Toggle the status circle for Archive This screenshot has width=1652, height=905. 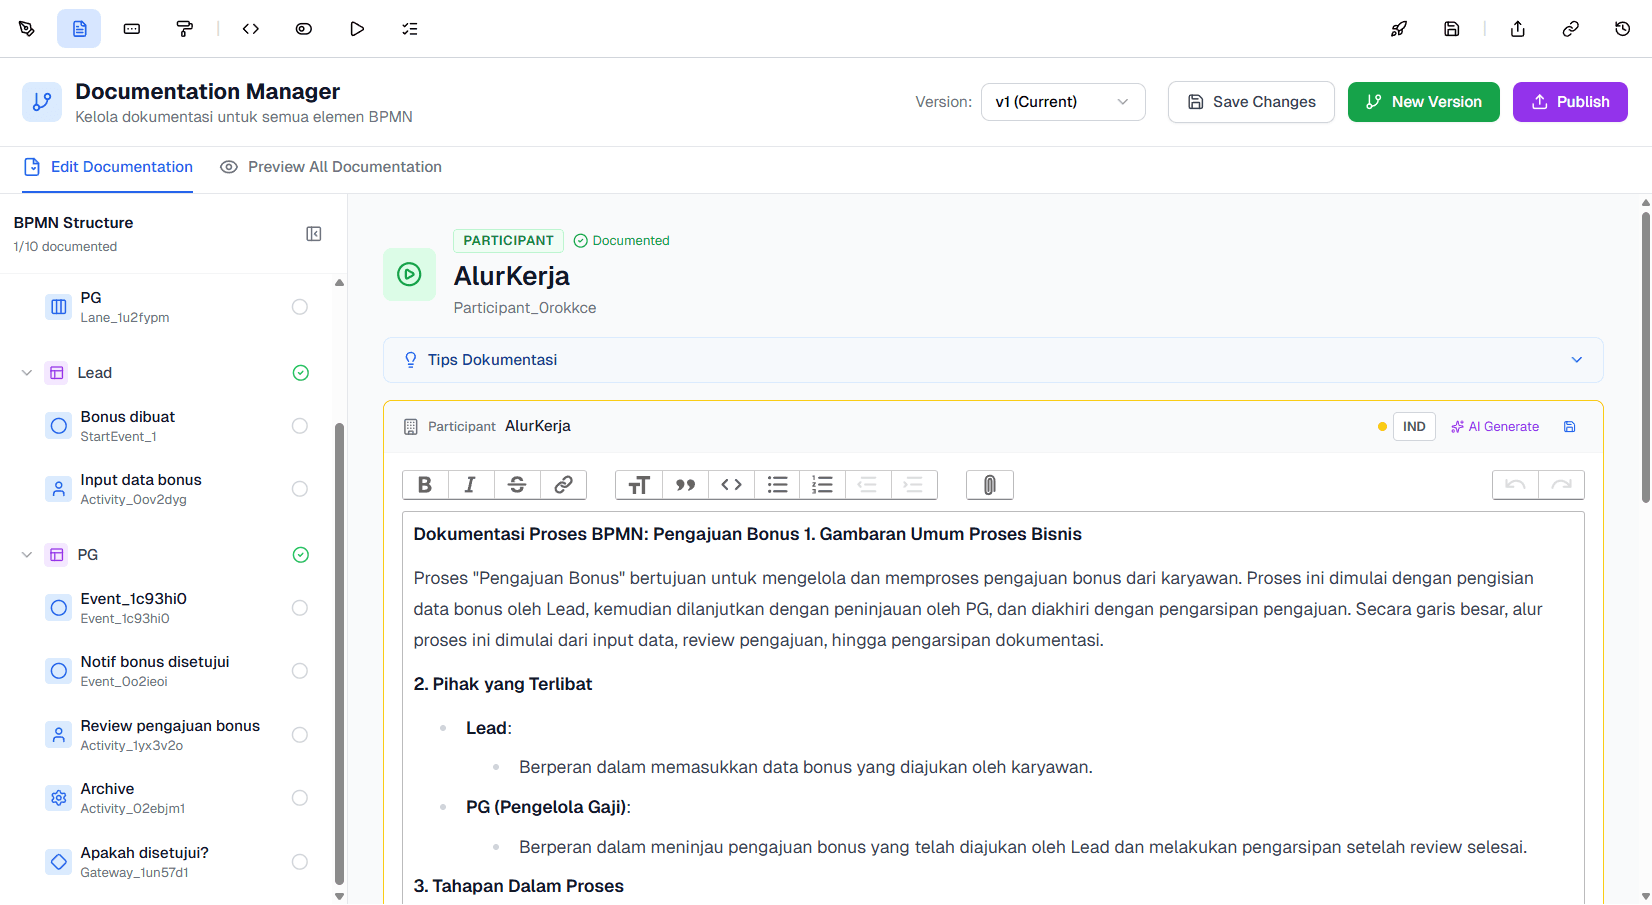pos(300,798)
